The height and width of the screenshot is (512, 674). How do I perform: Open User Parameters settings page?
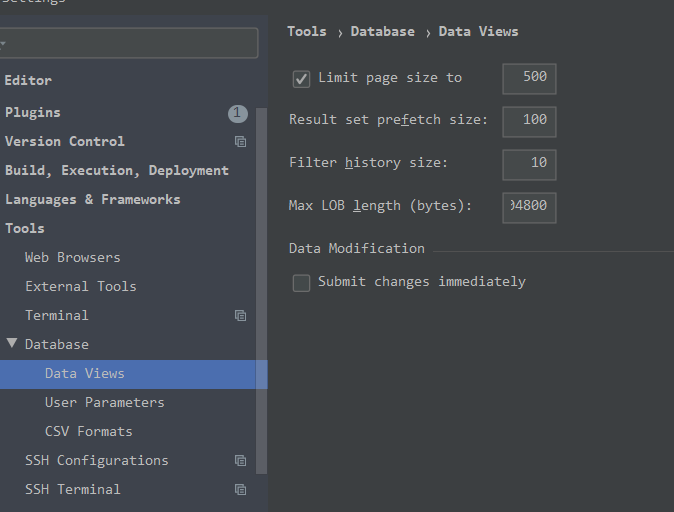(104, 402)
